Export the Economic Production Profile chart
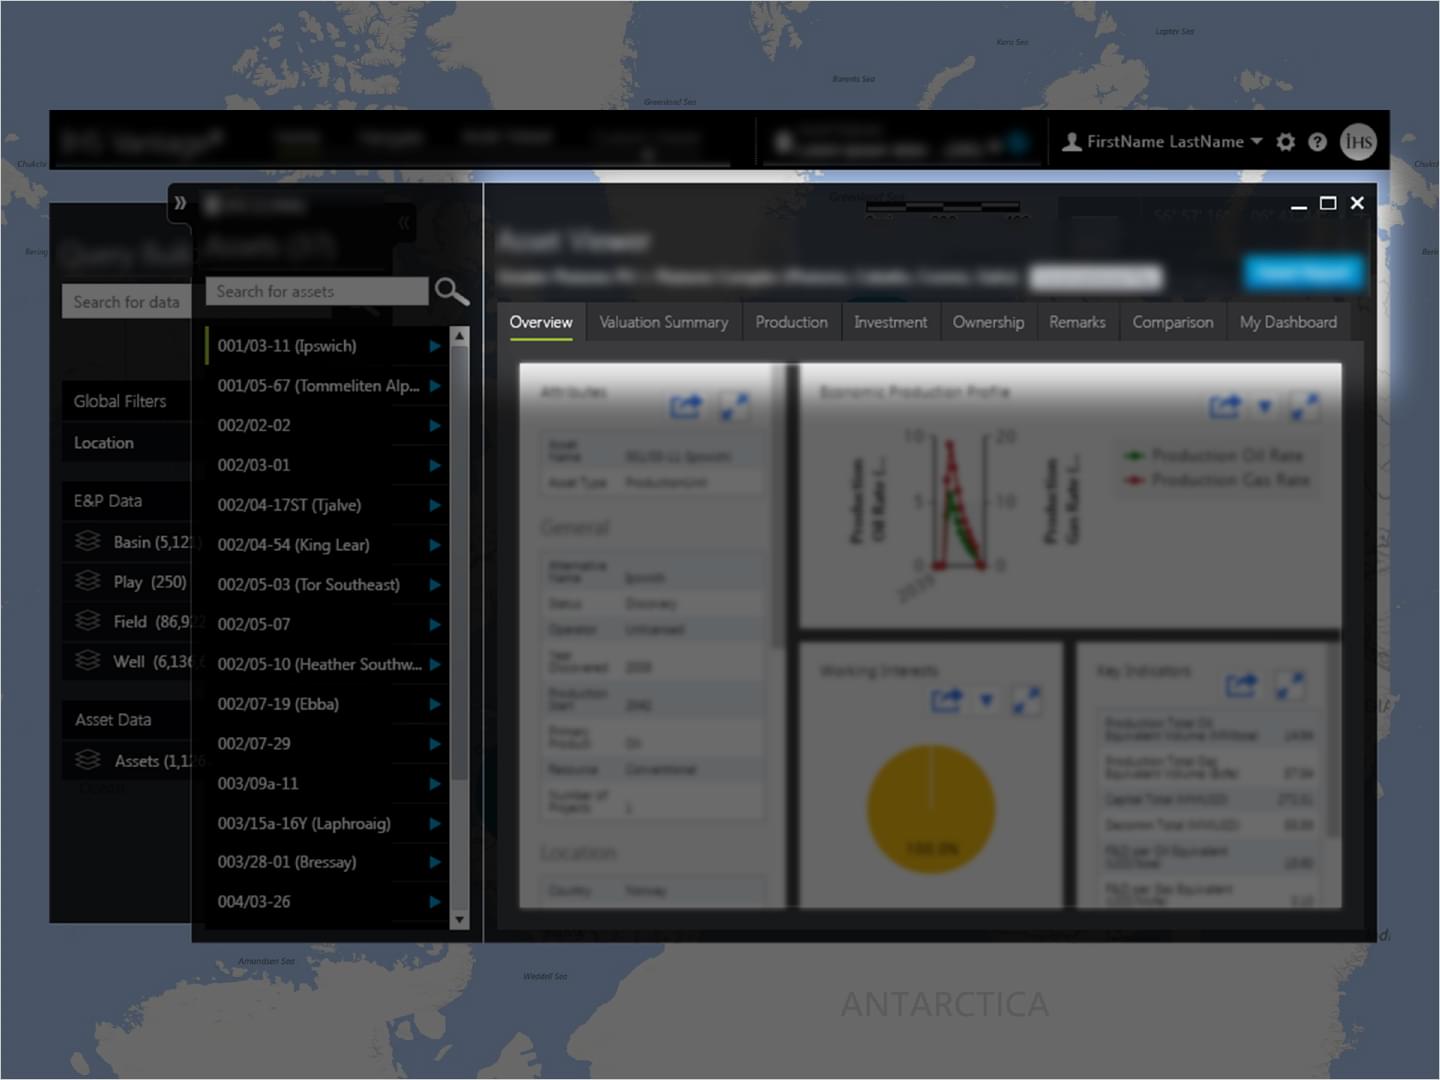This screenshot has height=1080, width=1440. point(1225,406)
